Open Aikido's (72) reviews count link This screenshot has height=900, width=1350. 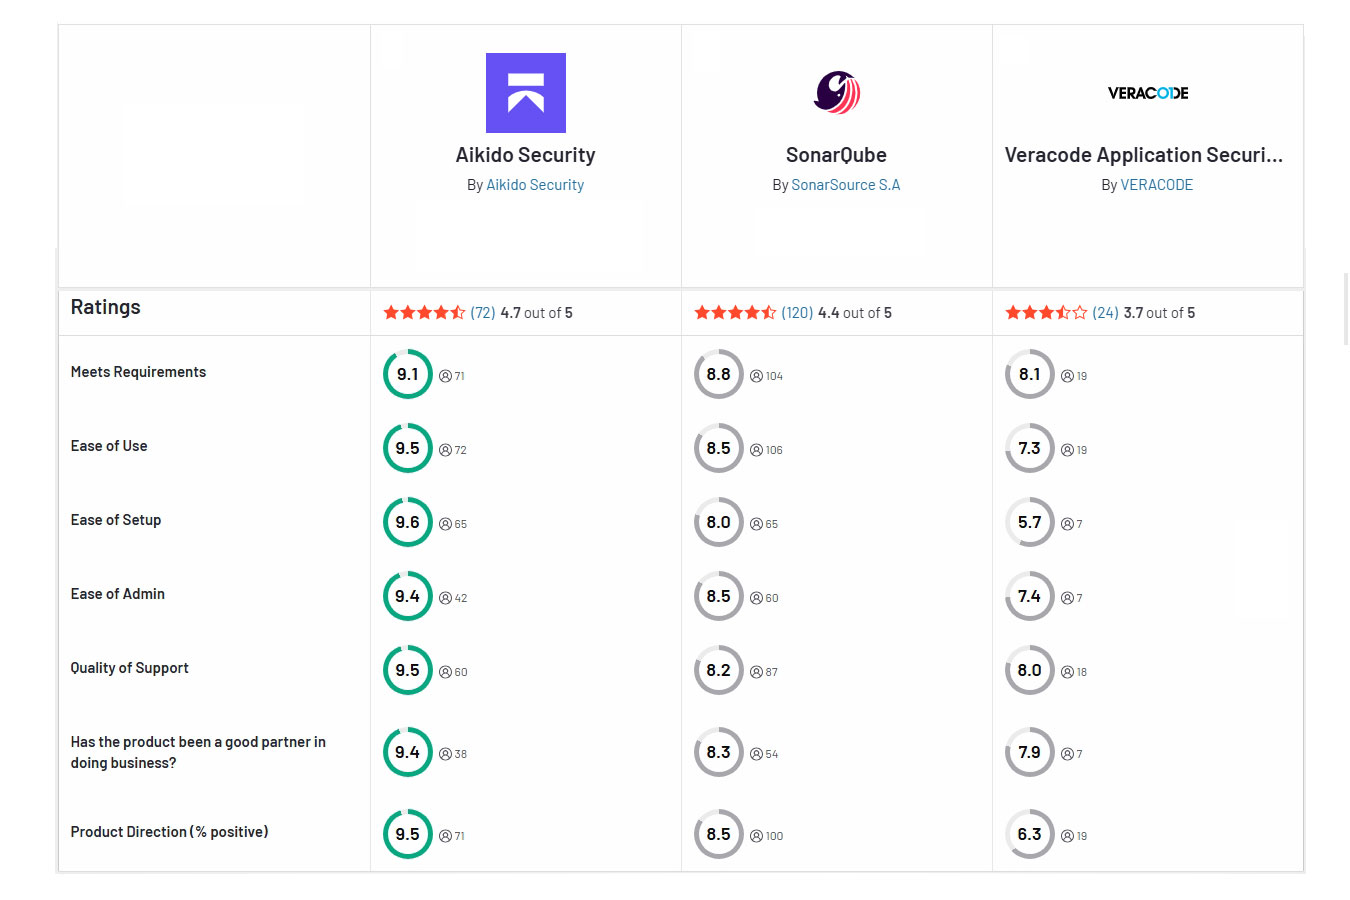[483, 313]
